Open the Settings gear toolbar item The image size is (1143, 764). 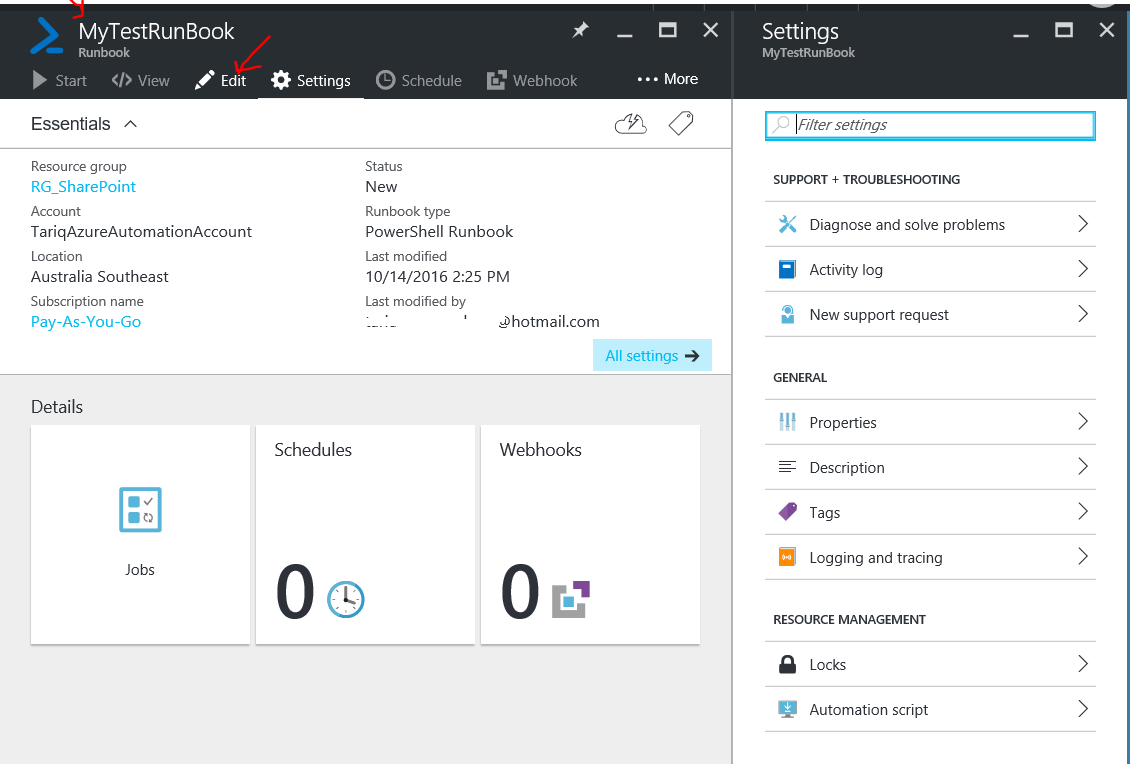tap(311, 80)
